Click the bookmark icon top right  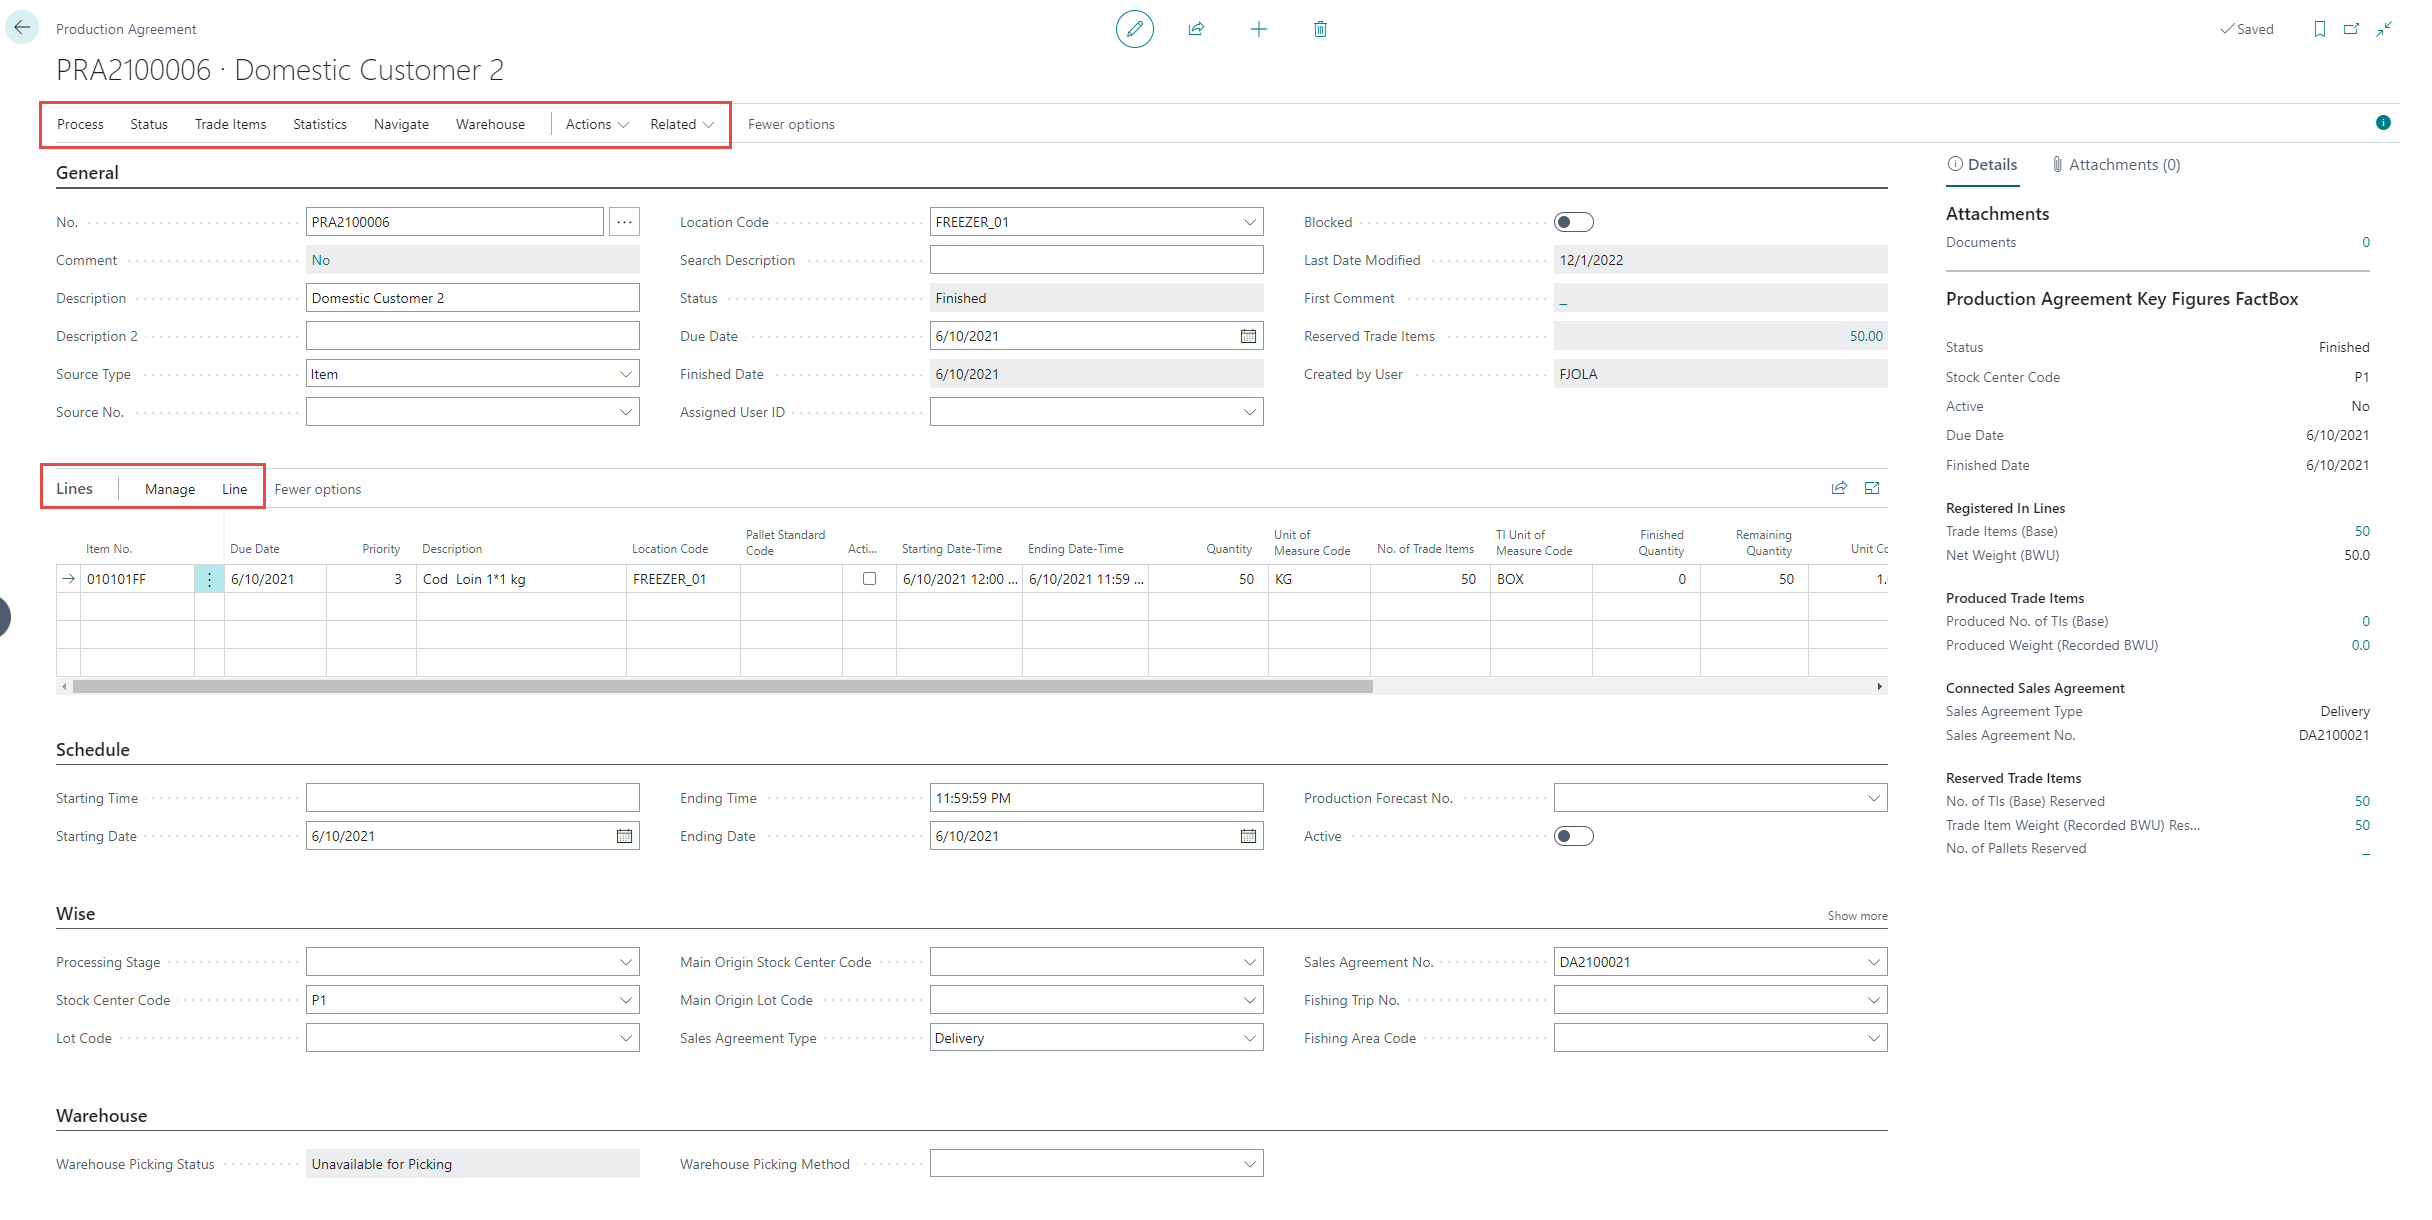(x=2319, y=29)
